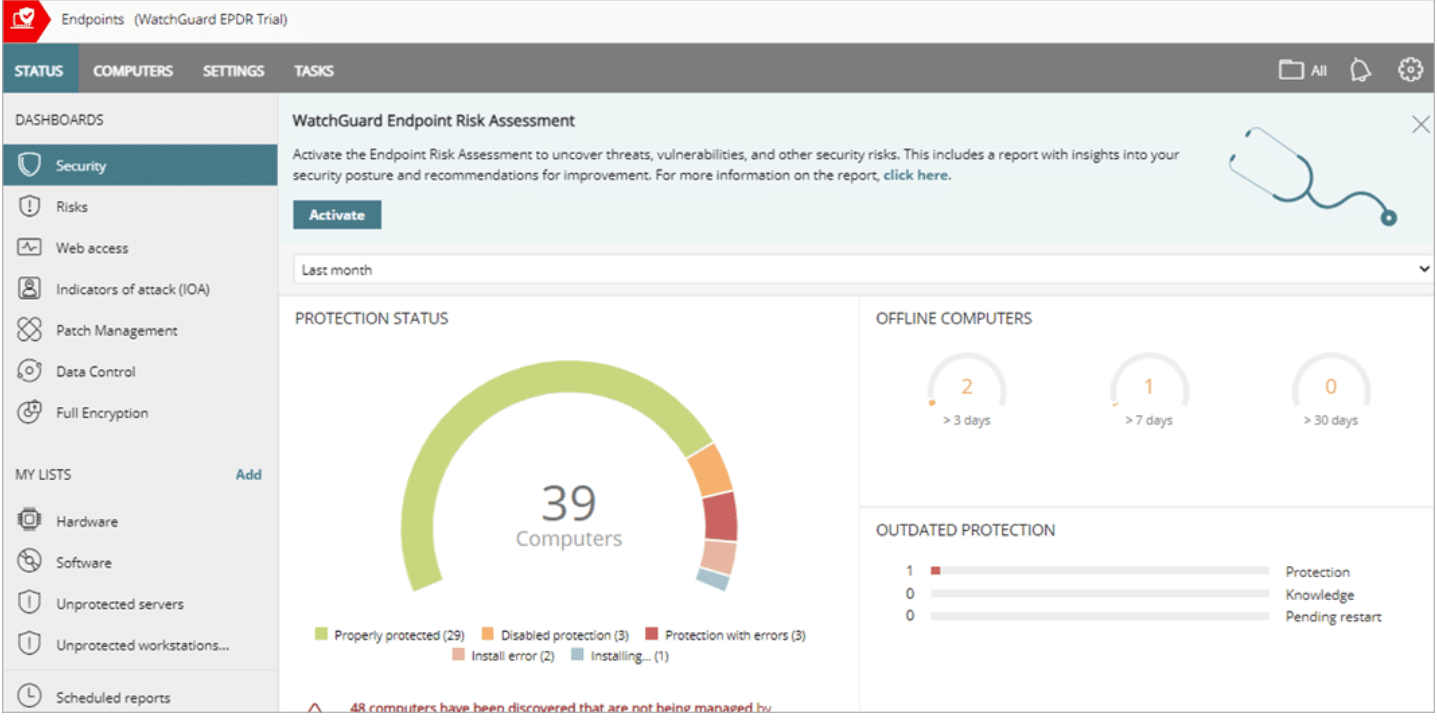
Task: Click the Activate button
Action: coord(337,215)
